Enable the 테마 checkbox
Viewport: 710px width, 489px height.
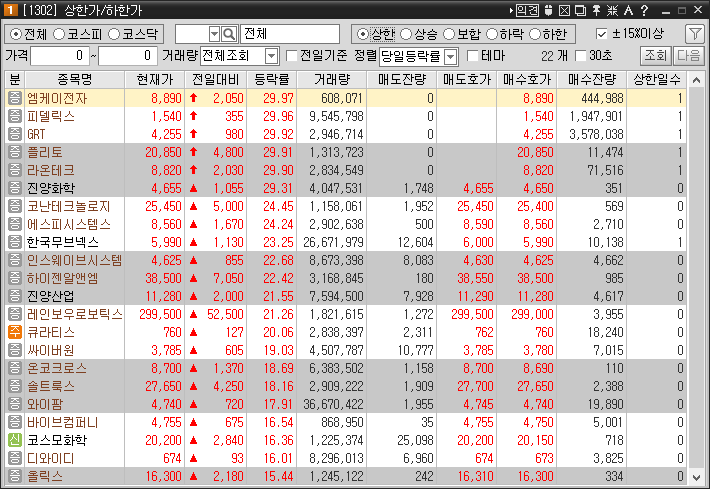(473, 56)
